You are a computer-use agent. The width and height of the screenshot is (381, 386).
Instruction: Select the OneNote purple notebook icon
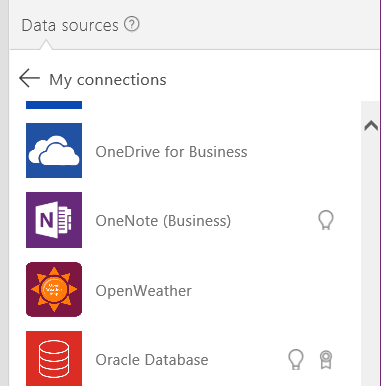tap(54, 220)
